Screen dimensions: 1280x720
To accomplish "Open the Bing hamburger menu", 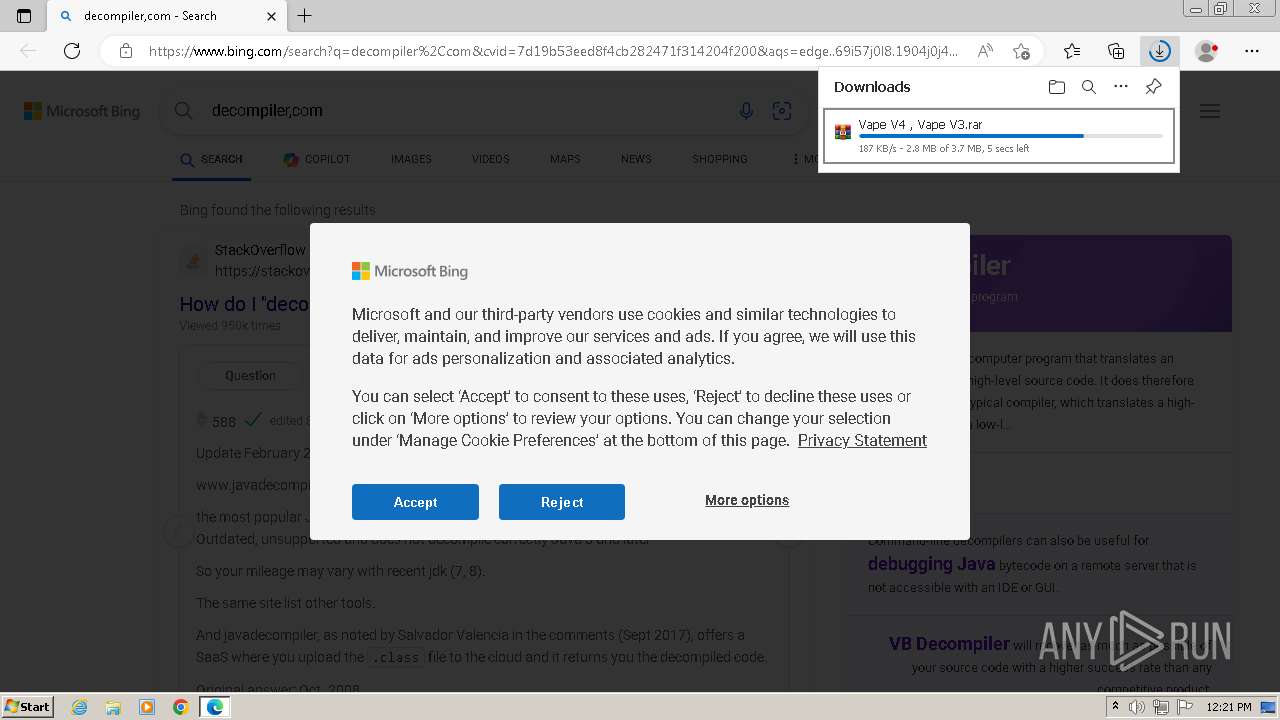I will coord(1210,111).
